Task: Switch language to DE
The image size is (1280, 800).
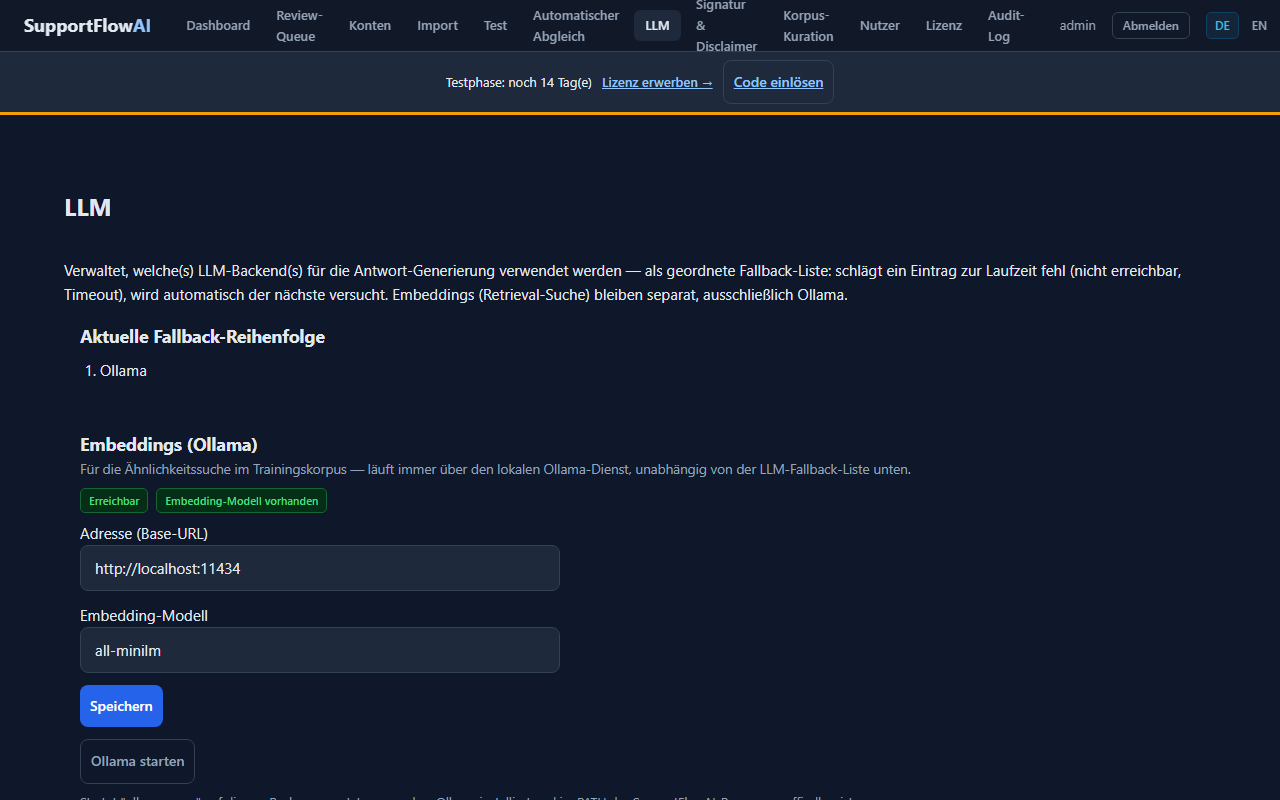Action: click(1222, 26)
